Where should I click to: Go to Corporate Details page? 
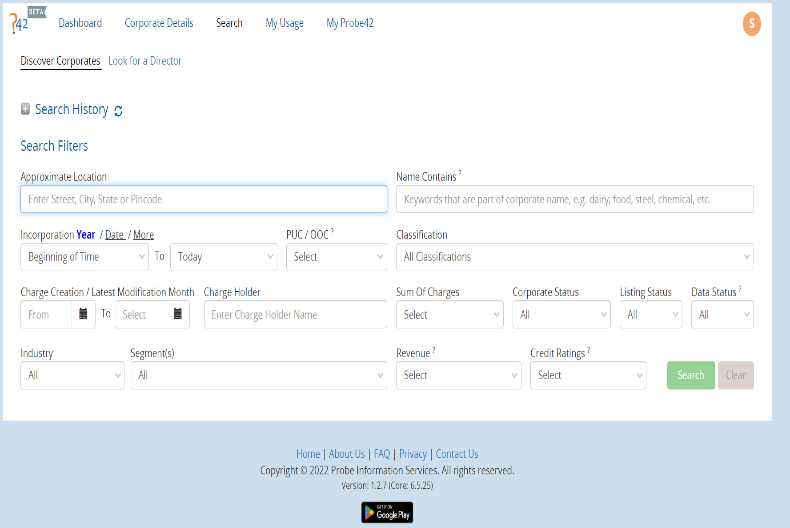click(159, 23)
